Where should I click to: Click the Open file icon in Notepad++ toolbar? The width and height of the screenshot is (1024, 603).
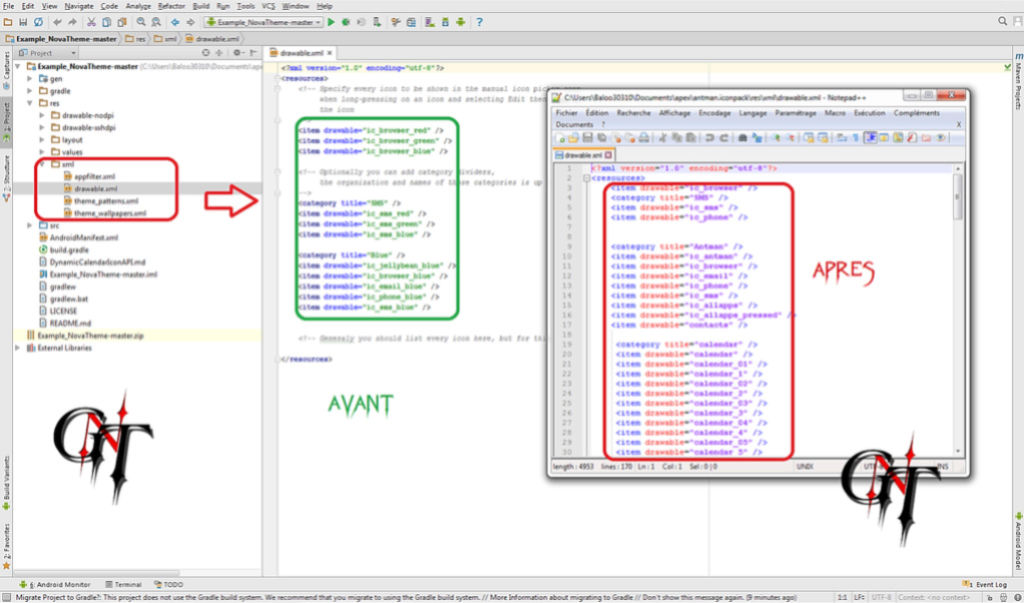[x=573, y=138]
